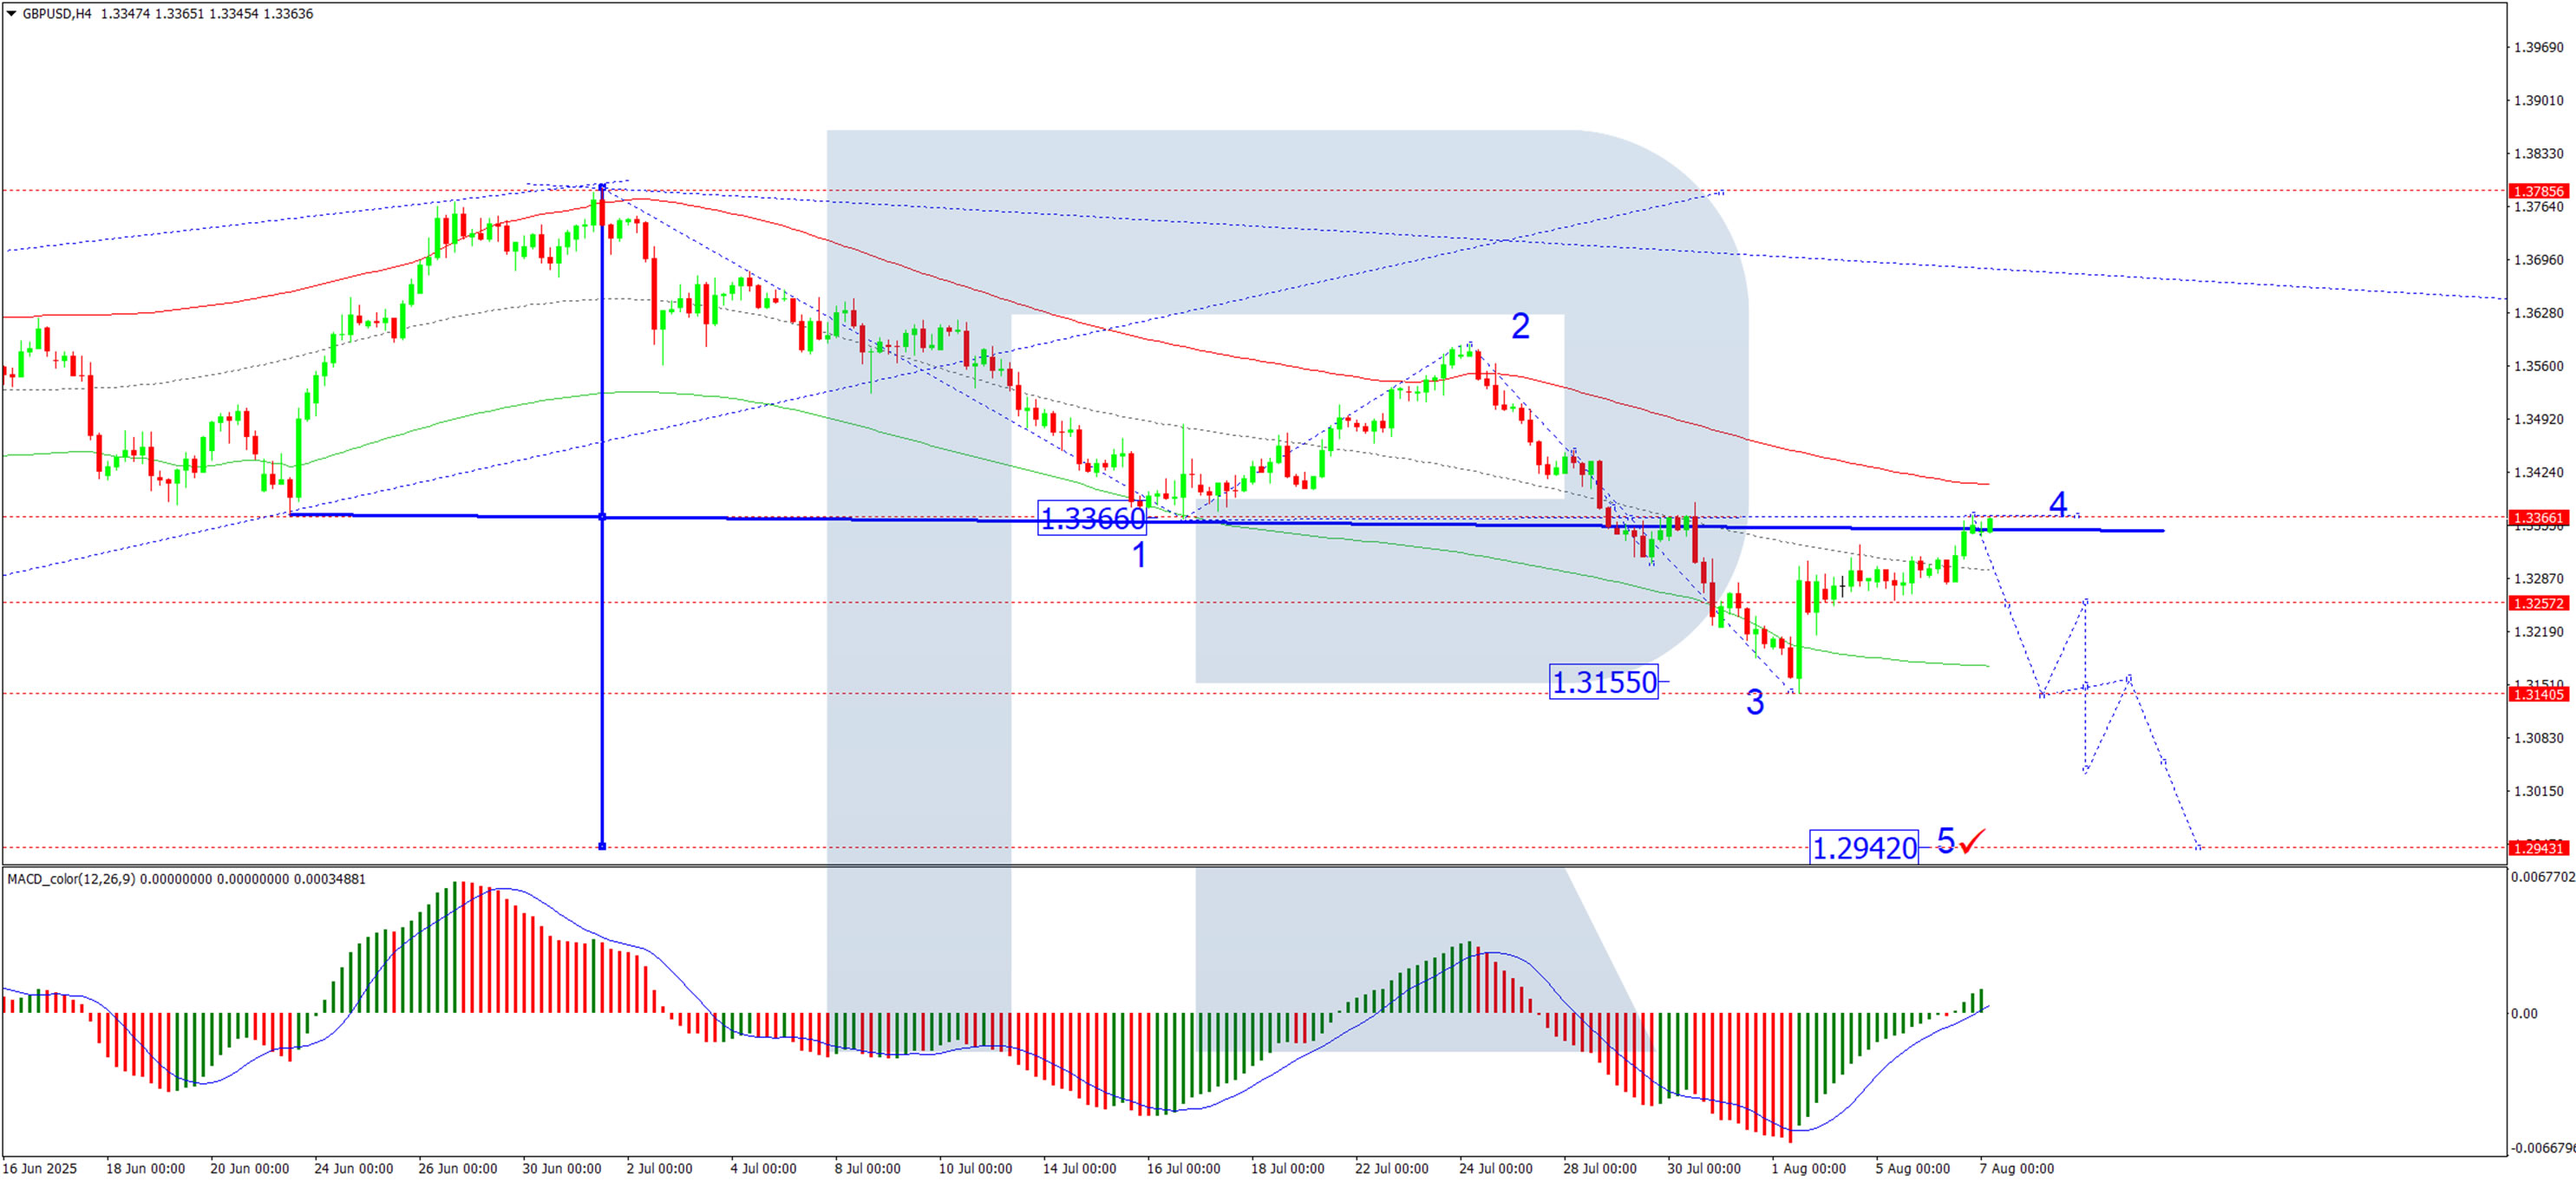2576x1182 pixels.
Task: Click the red 1.29431 price axis tag
Action: tap(2537, 848)
